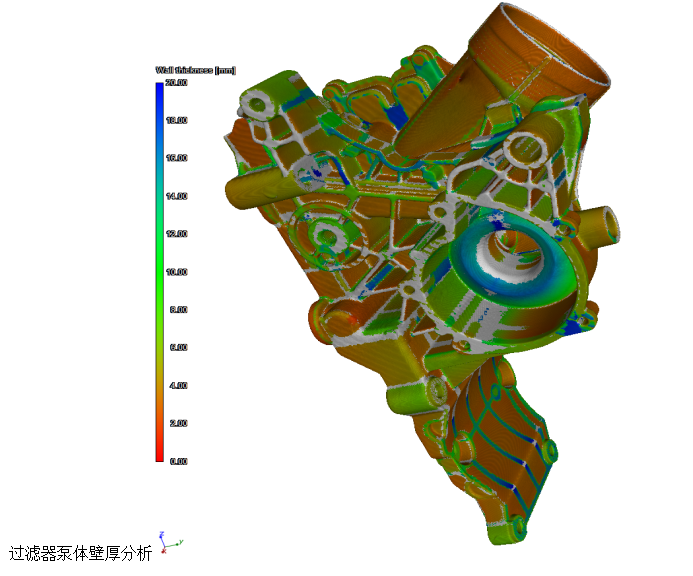Click the green Y axis of the triad

(x=175, y=543)
